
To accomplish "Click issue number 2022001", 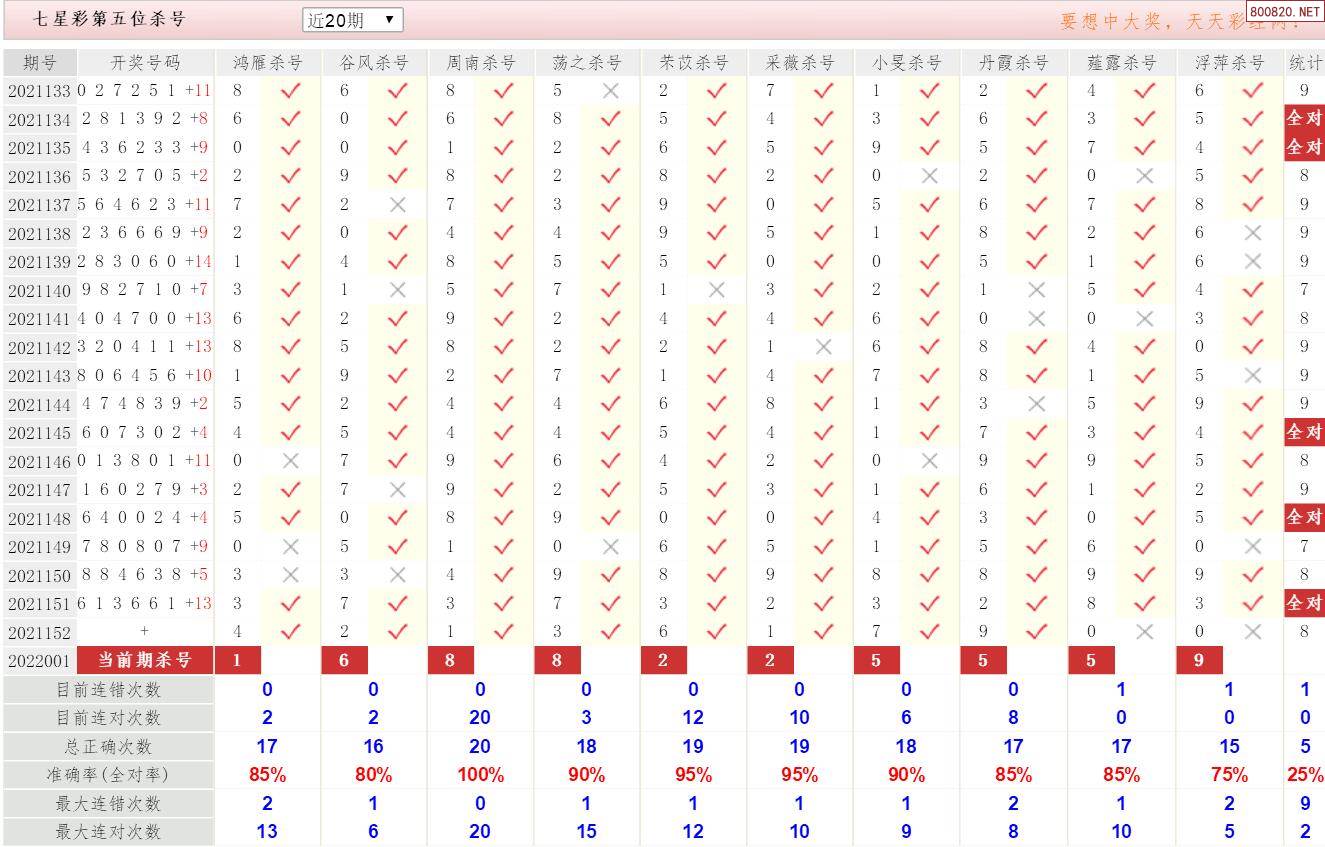I will (39, 661).
